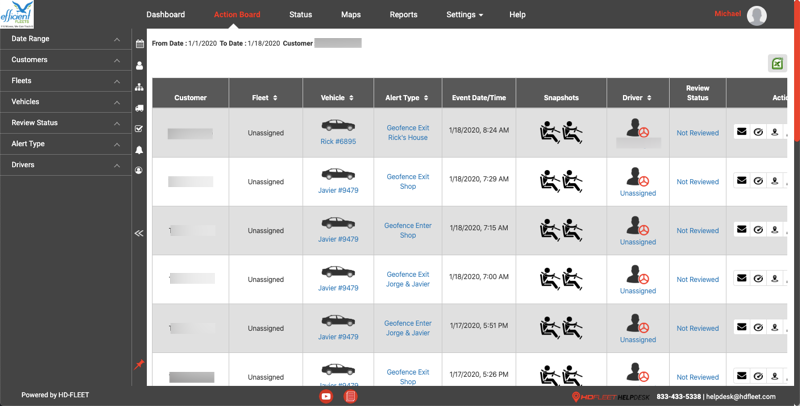Open the red document icon in footer
Image resolution: width=800 pixels, height=406 pixels.
click(350, 396)
